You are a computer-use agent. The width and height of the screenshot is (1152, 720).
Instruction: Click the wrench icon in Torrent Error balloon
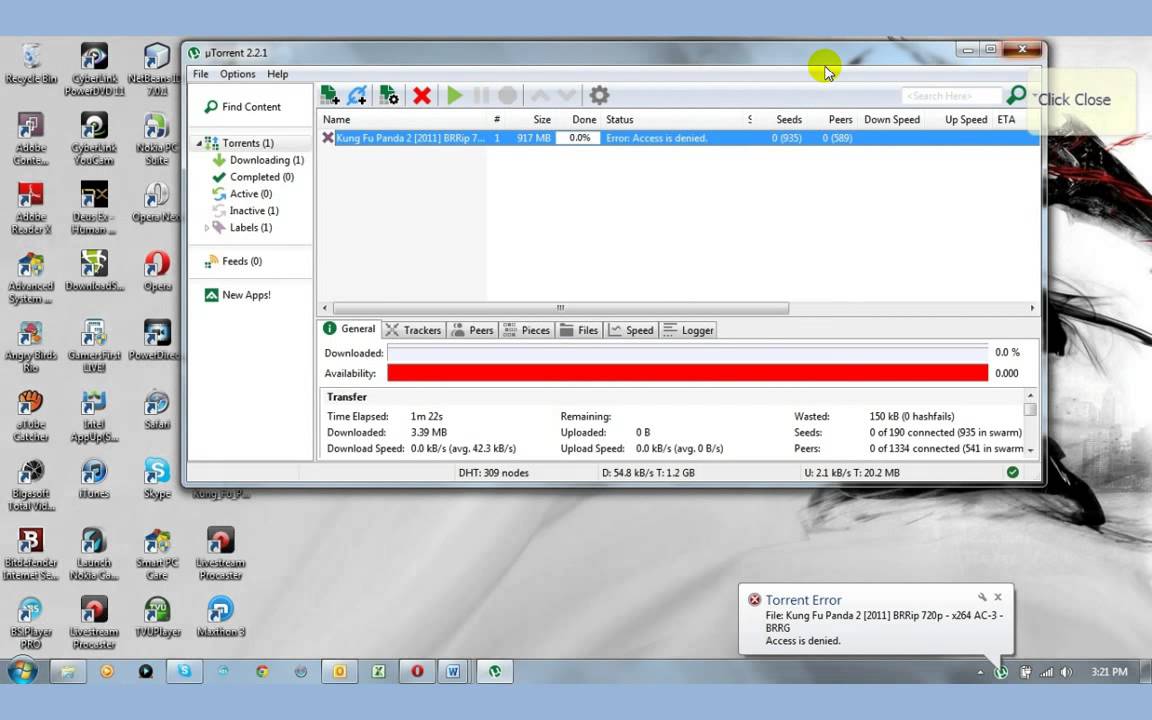982,597
